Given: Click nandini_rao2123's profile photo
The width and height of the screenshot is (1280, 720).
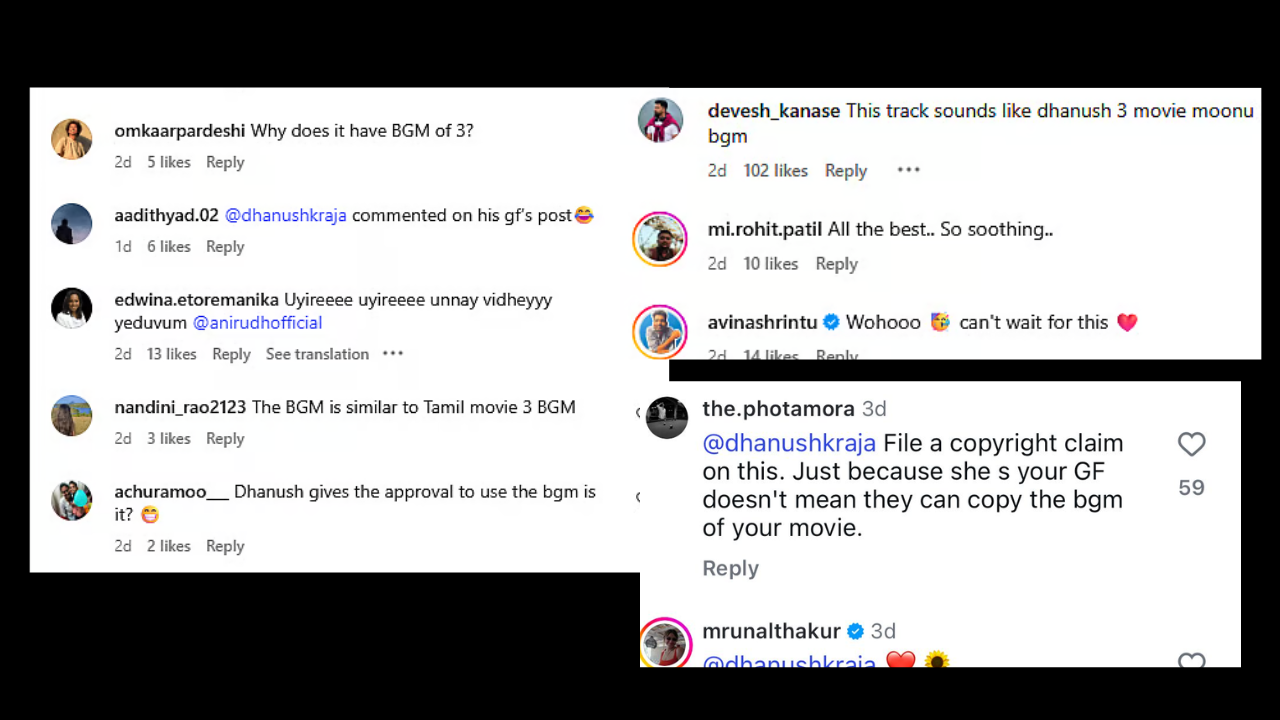Looking at the screenshot, I should coord(71,415).
